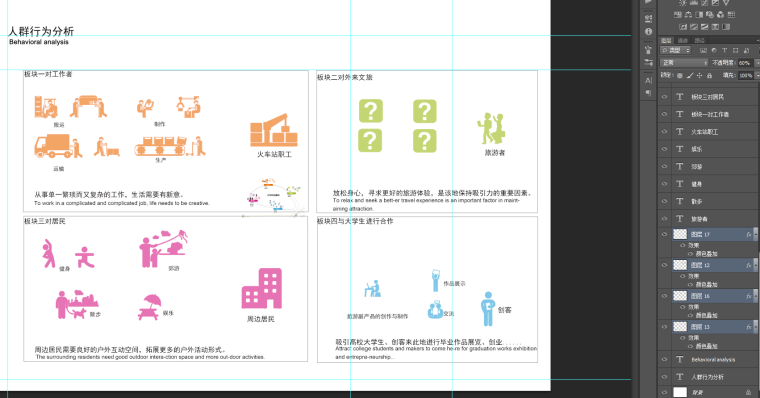
Task: Click the lock all padlock icon
Action: tap(709, 76)
